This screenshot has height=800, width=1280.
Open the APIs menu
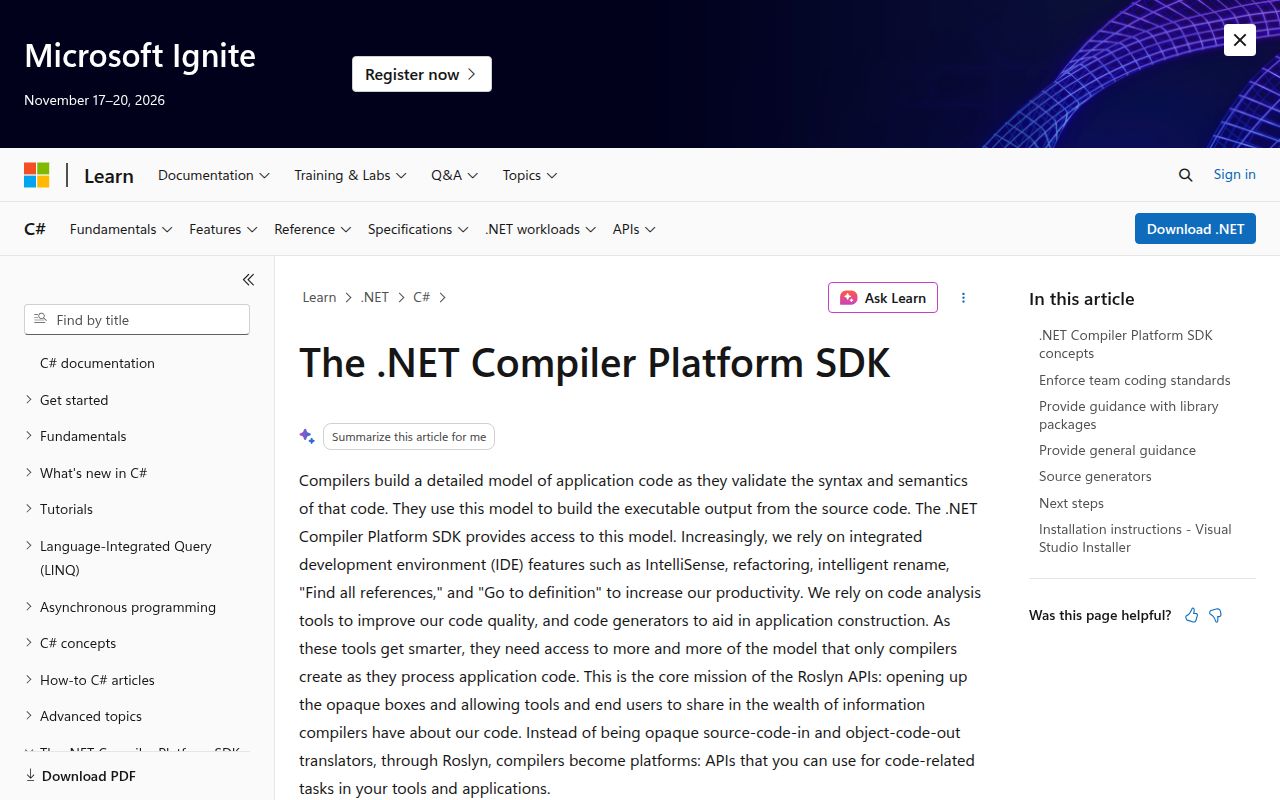point(634,229)
